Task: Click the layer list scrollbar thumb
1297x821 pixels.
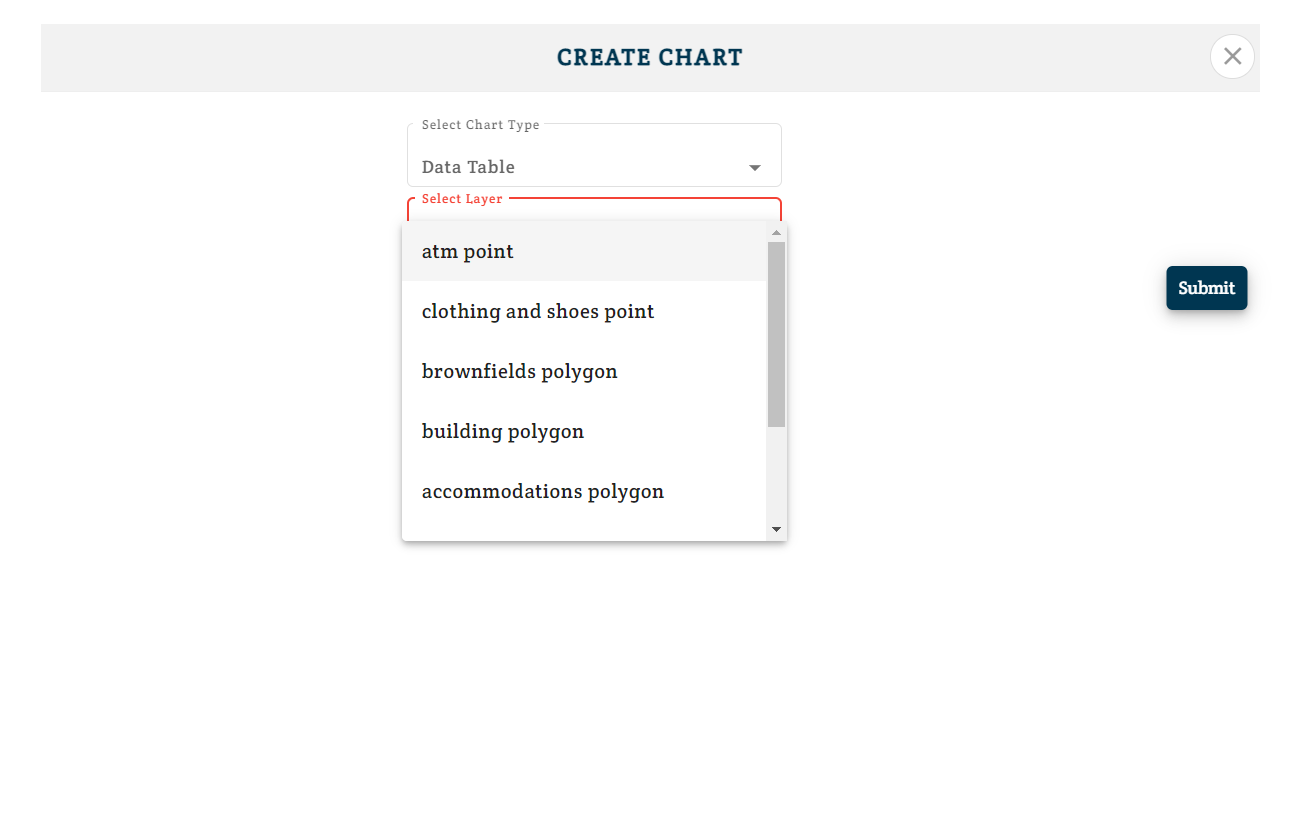Action: click(x=776, y=334)
